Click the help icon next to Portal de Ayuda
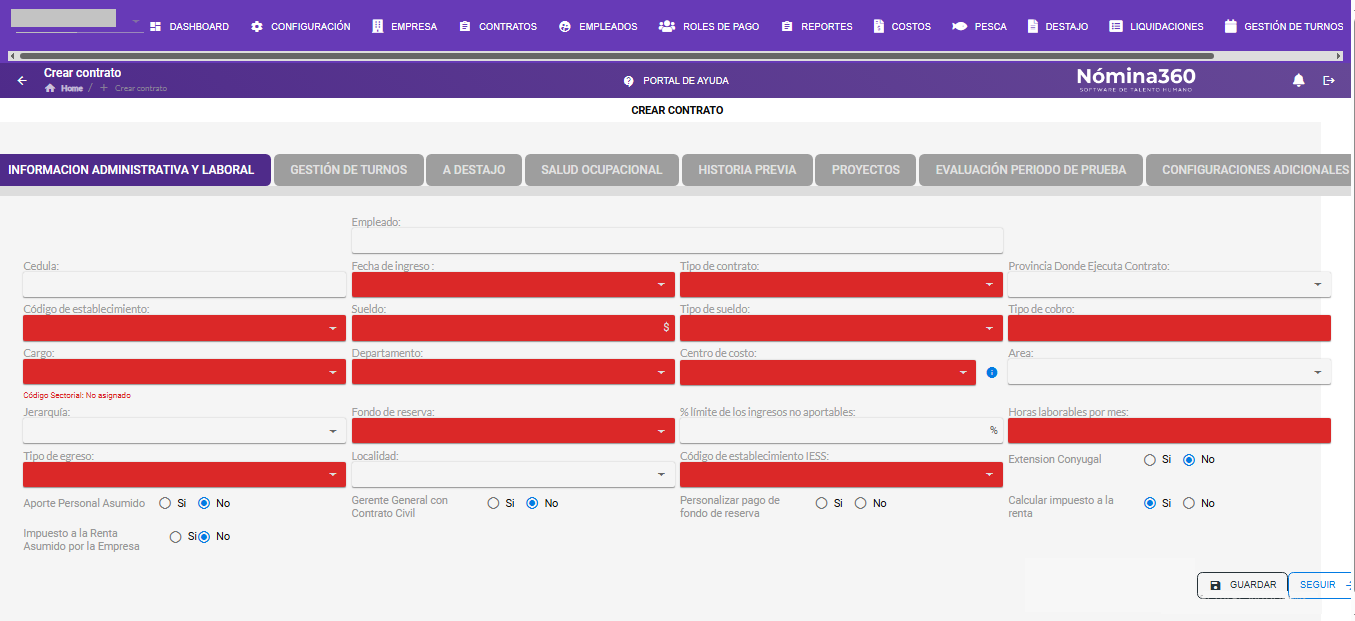1355x621 pixels. pos(629,80)
